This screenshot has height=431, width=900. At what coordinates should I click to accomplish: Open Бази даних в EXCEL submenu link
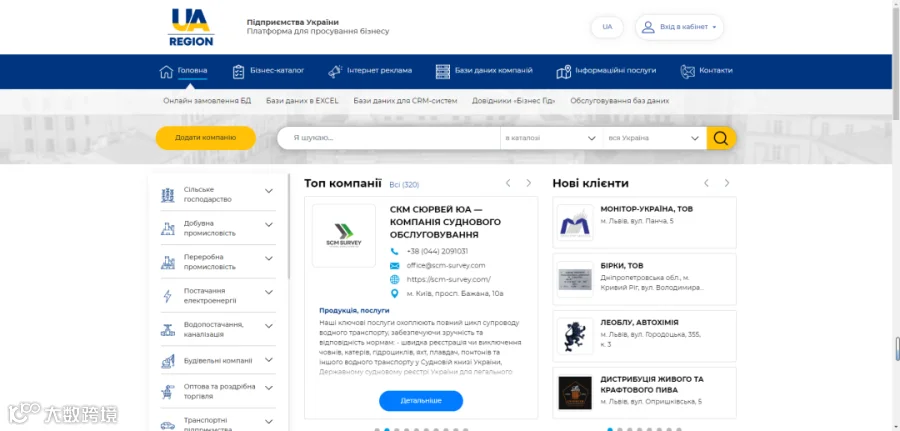point(302,100)
